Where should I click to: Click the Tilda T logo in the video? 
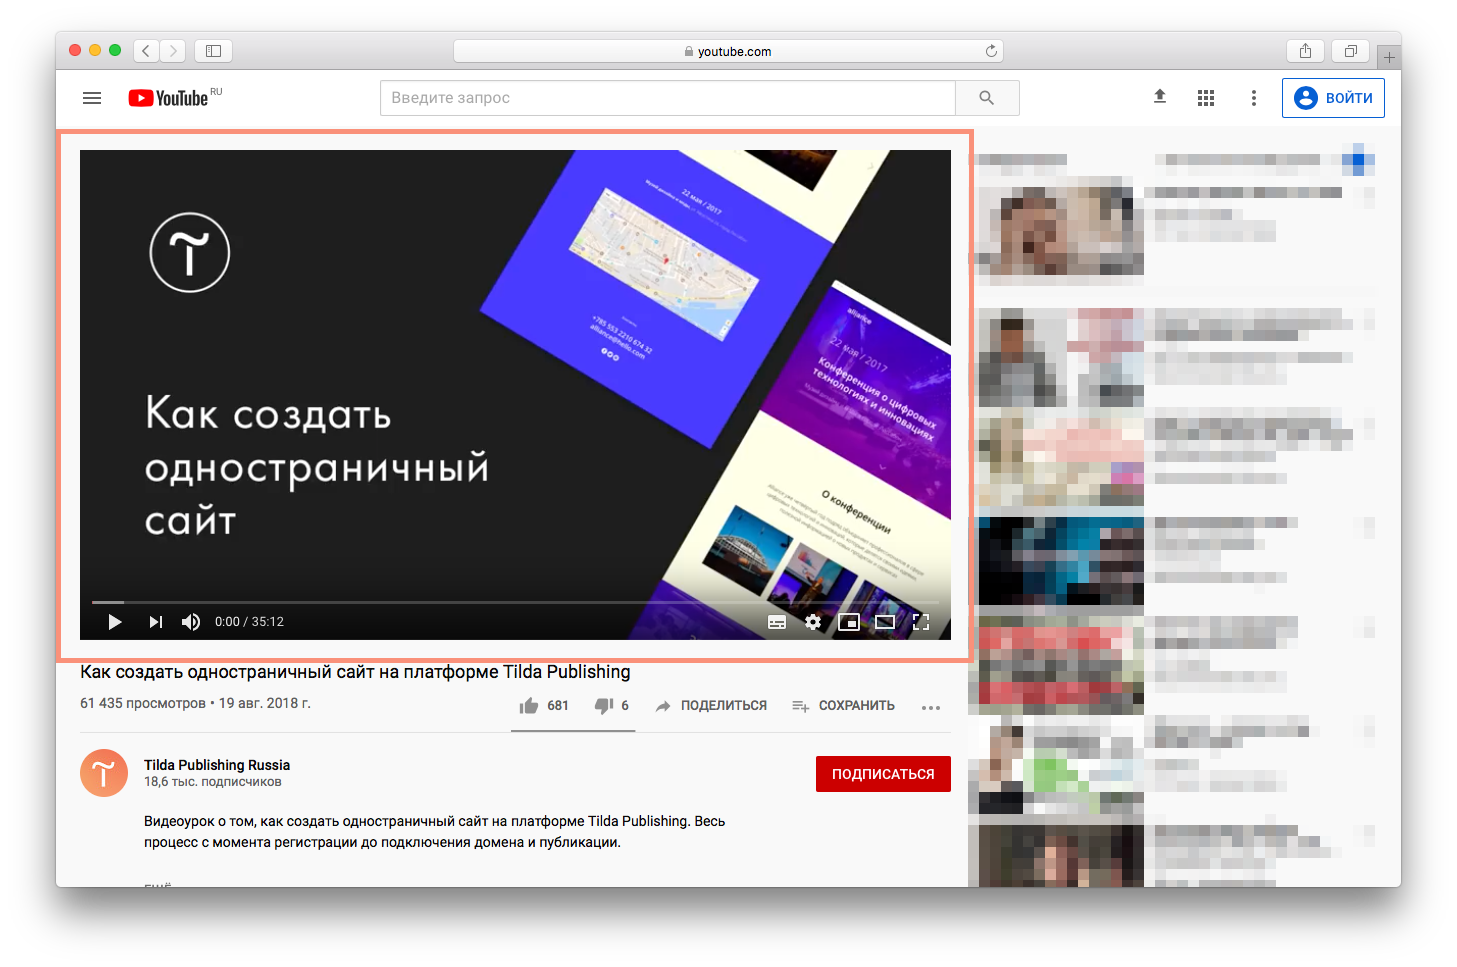tap(190, 252)
